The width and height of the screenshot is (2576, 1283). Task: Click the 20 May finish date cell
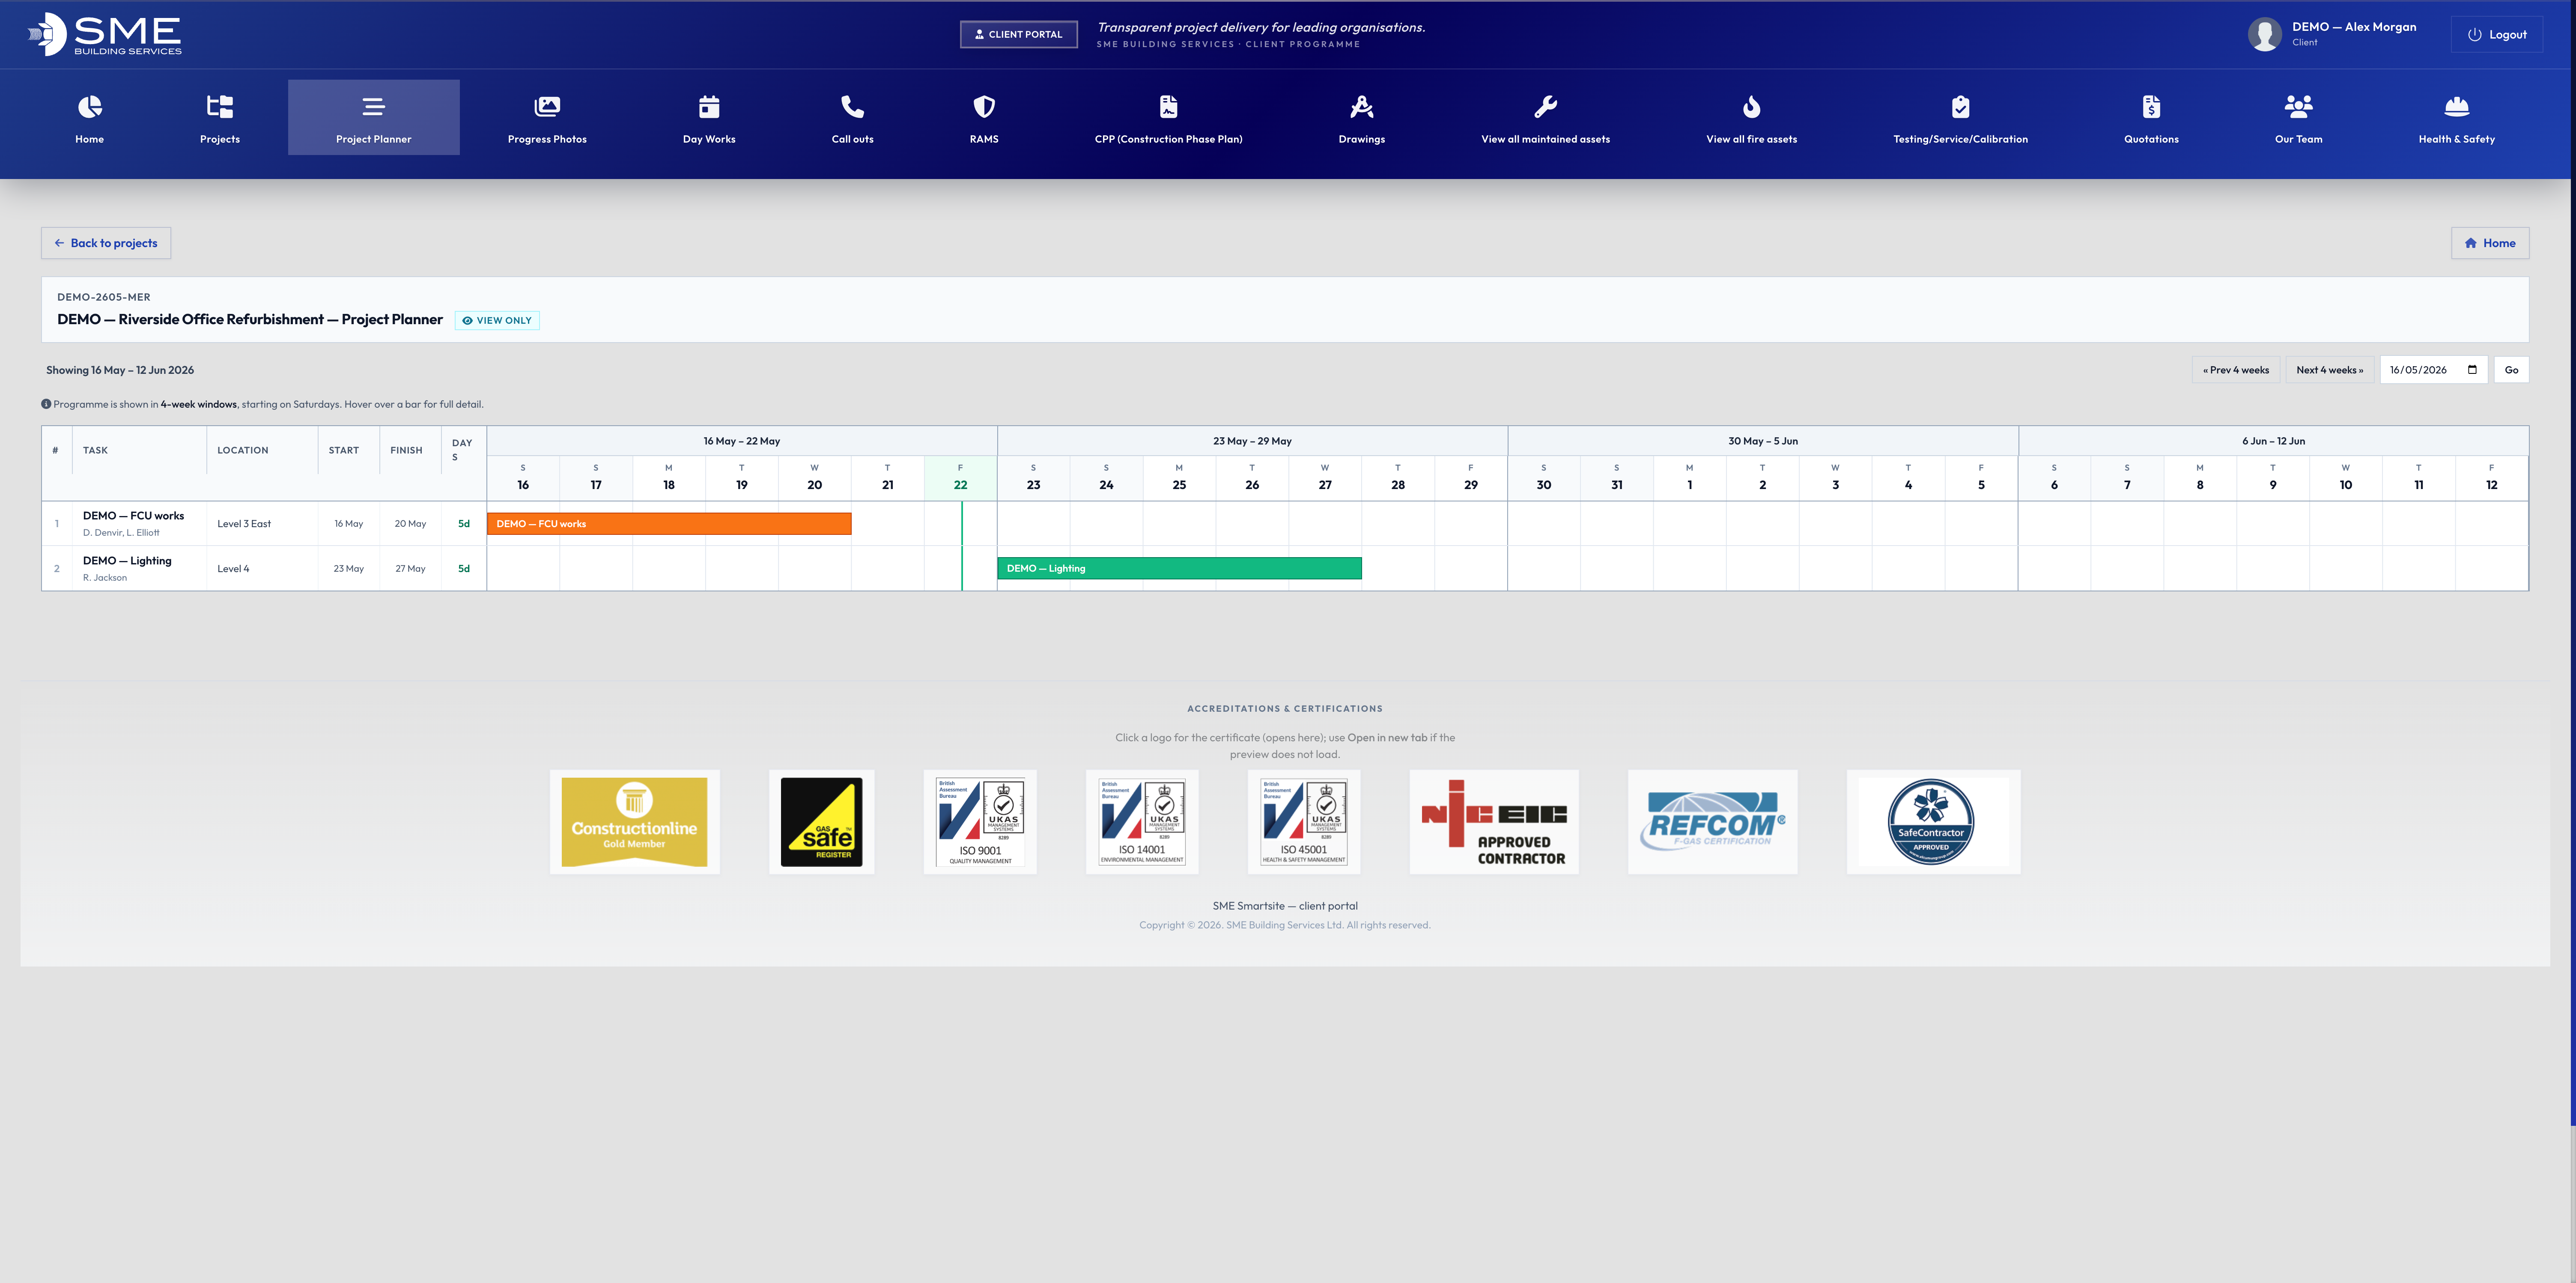pyautogui.click(x=410, y=524)
